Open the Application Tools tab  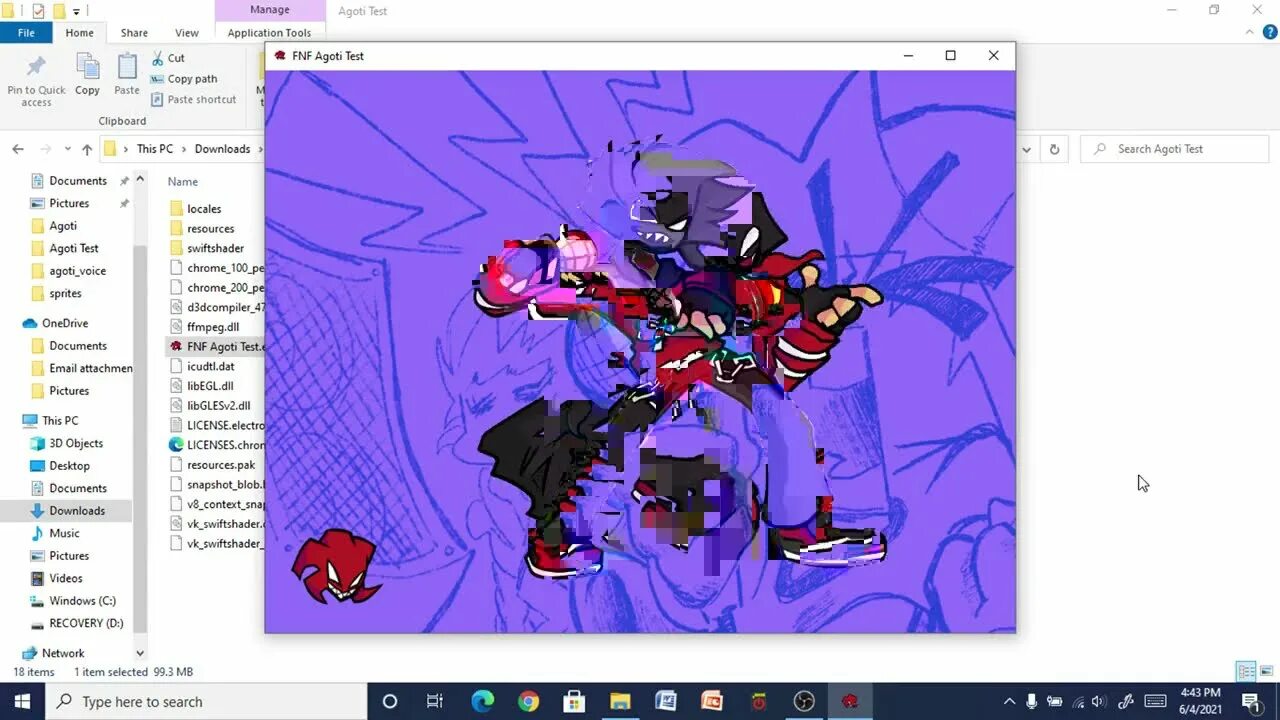point(269,33)
